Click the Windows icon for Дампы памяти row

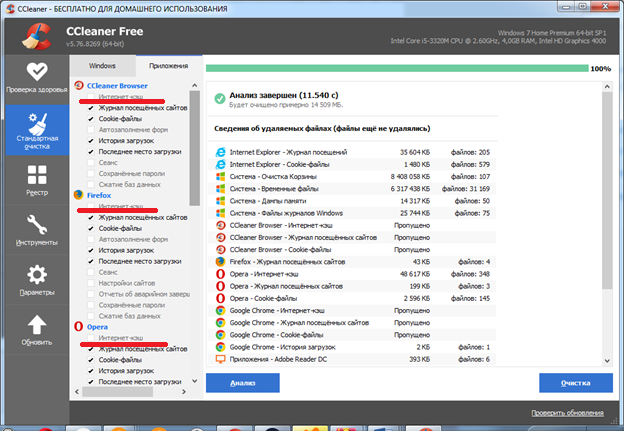[x=220, y=201]
